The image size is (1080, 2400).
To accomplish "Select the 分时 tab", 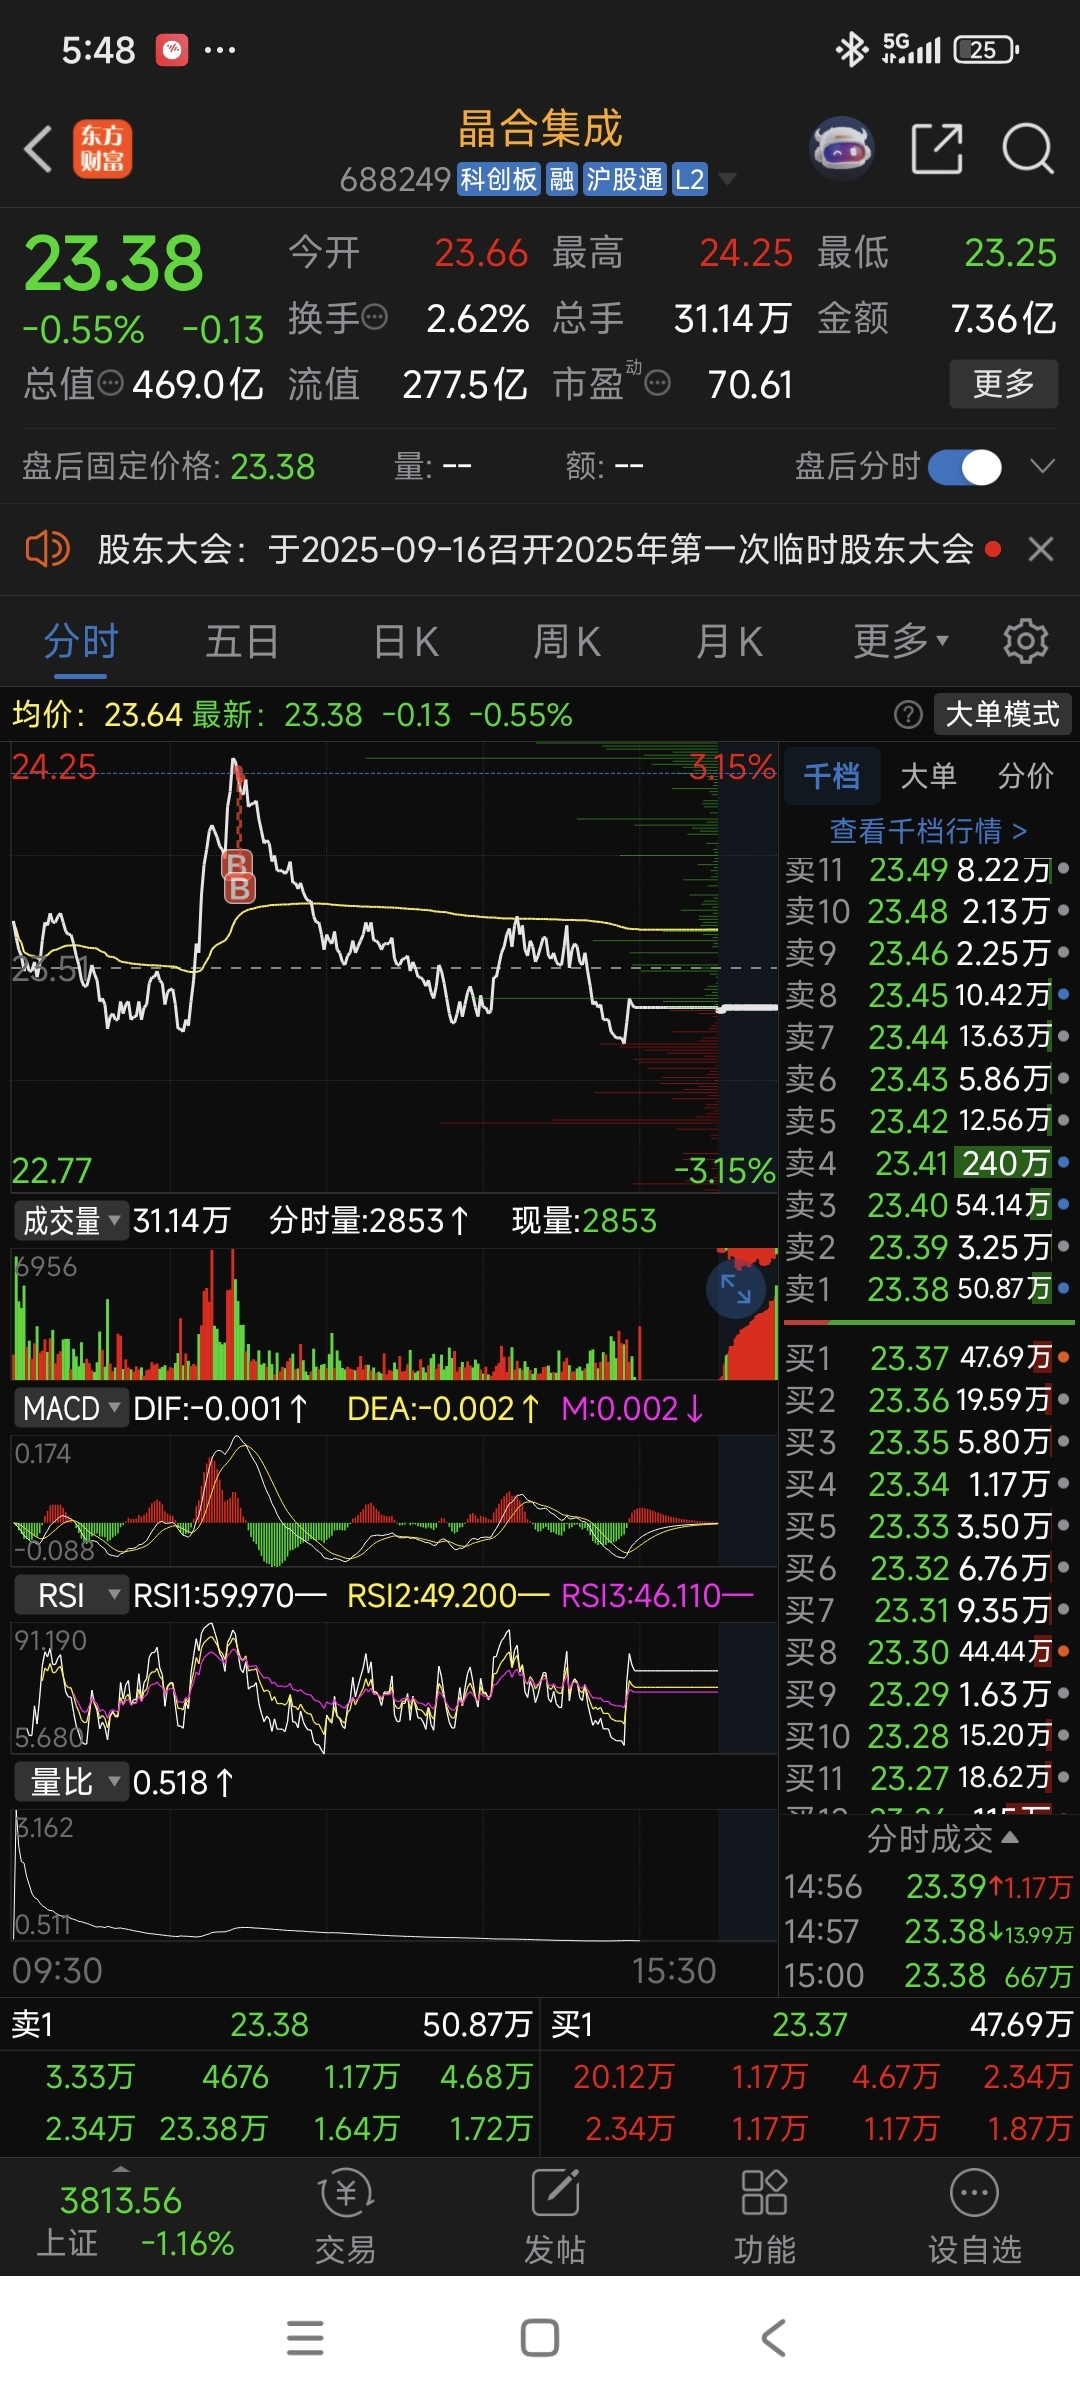I will coord(81,641).
